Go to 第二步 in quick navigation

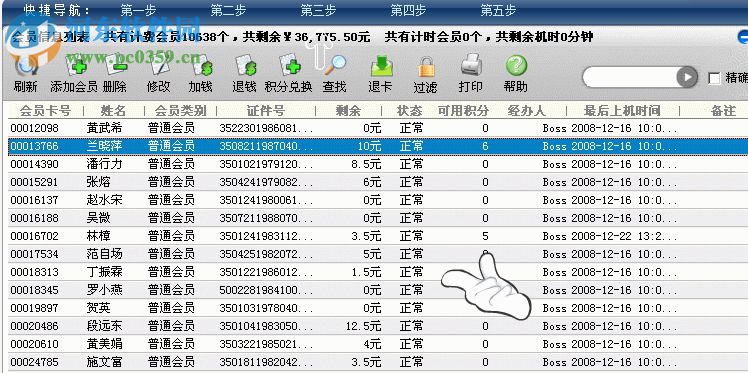228,10
